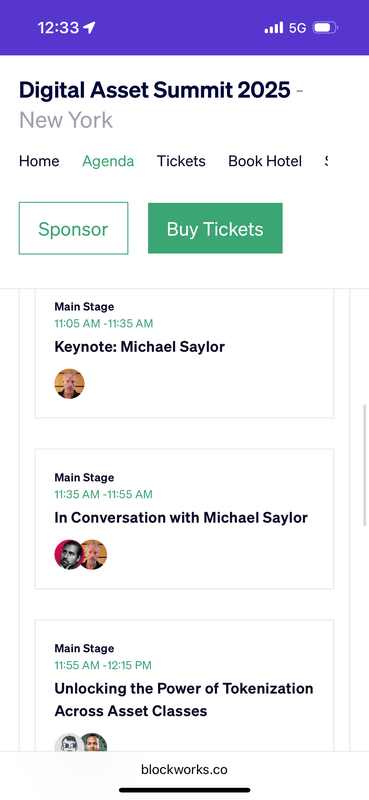Tap the Michael Saylor keynote speaker avatar
Screen dimensions: 369x800
click(69, 384)
